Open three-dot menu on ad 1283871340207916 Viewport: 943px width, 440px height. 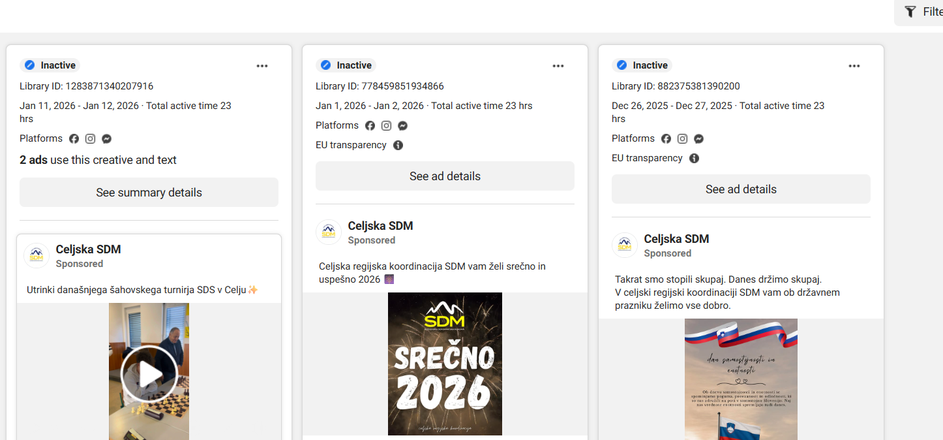click(x=262, y=66)
